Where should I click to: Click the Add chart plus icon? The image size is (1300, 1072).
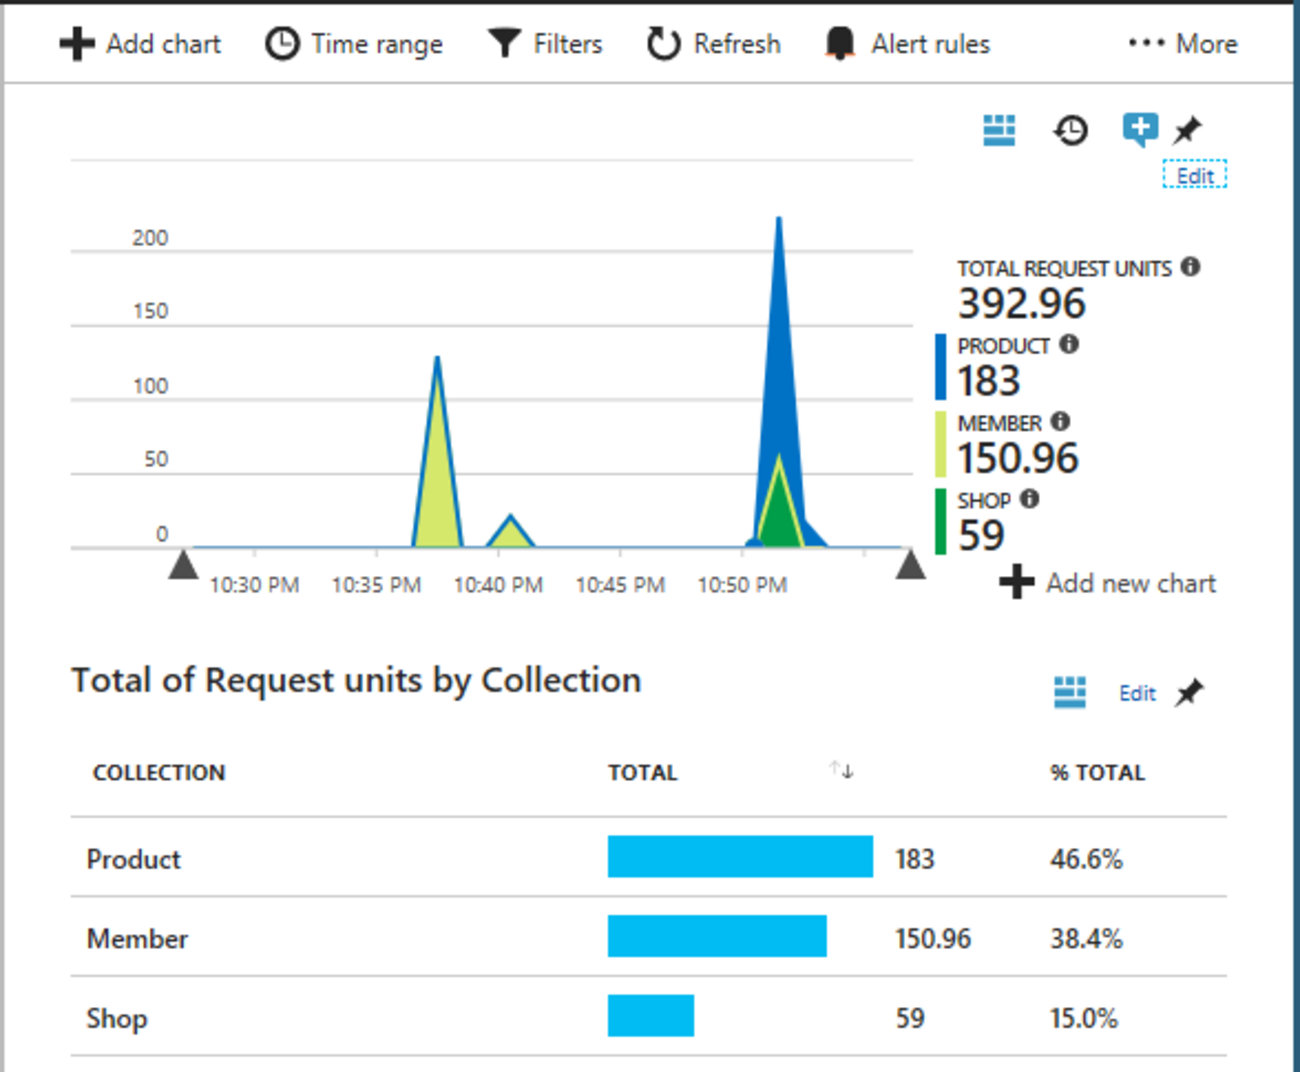77,44
